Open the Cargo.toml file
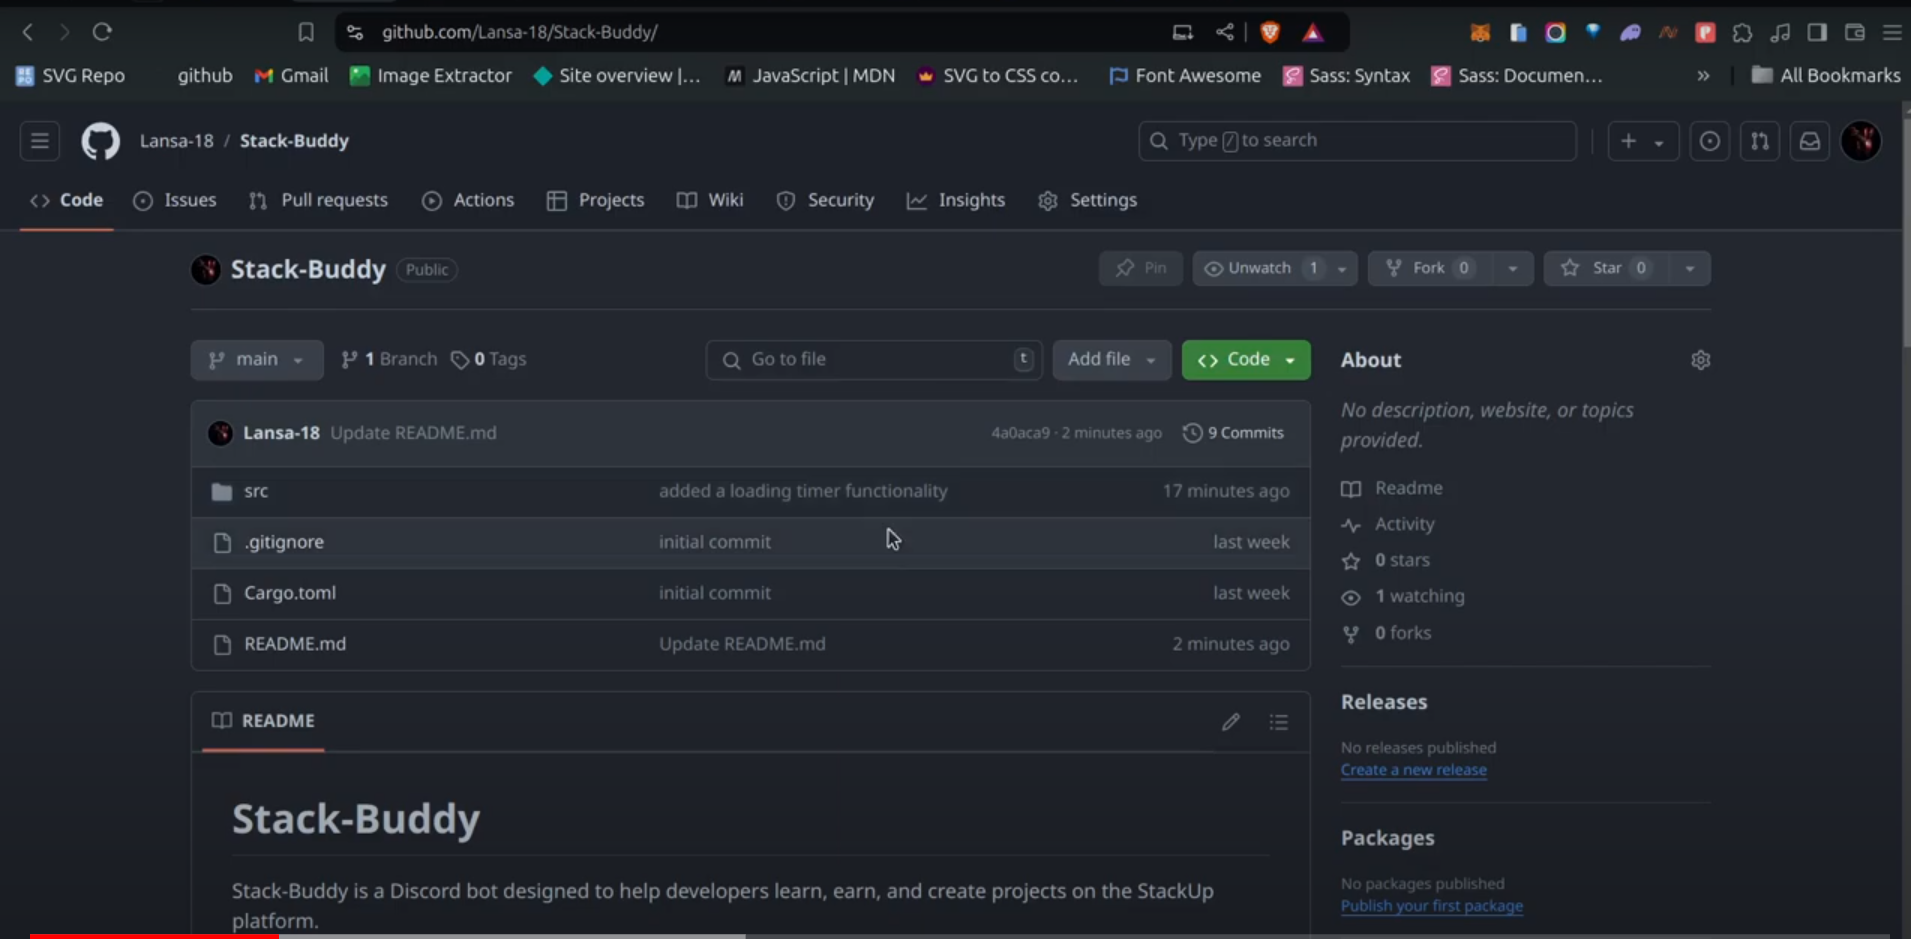This screenshot has height=939, width=1911. pyautogui.click(x=290, y=593)
